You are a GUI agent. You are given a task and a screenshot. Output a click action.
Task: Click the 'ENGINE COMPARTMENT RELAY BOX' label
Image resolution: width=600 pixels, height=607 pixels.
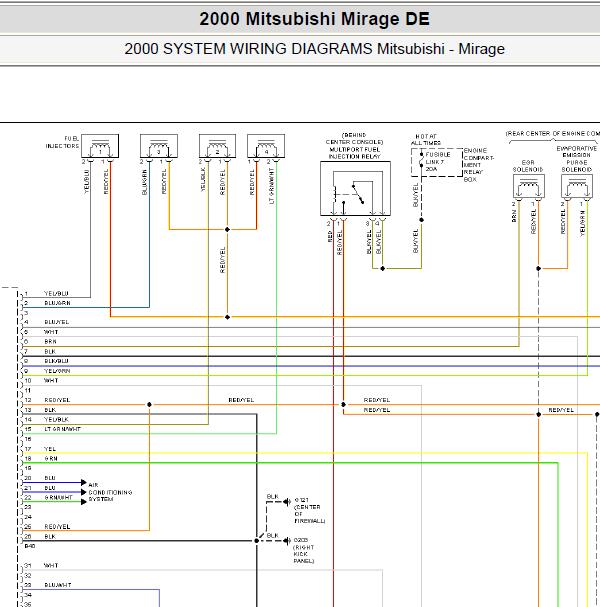coord(479,165)
